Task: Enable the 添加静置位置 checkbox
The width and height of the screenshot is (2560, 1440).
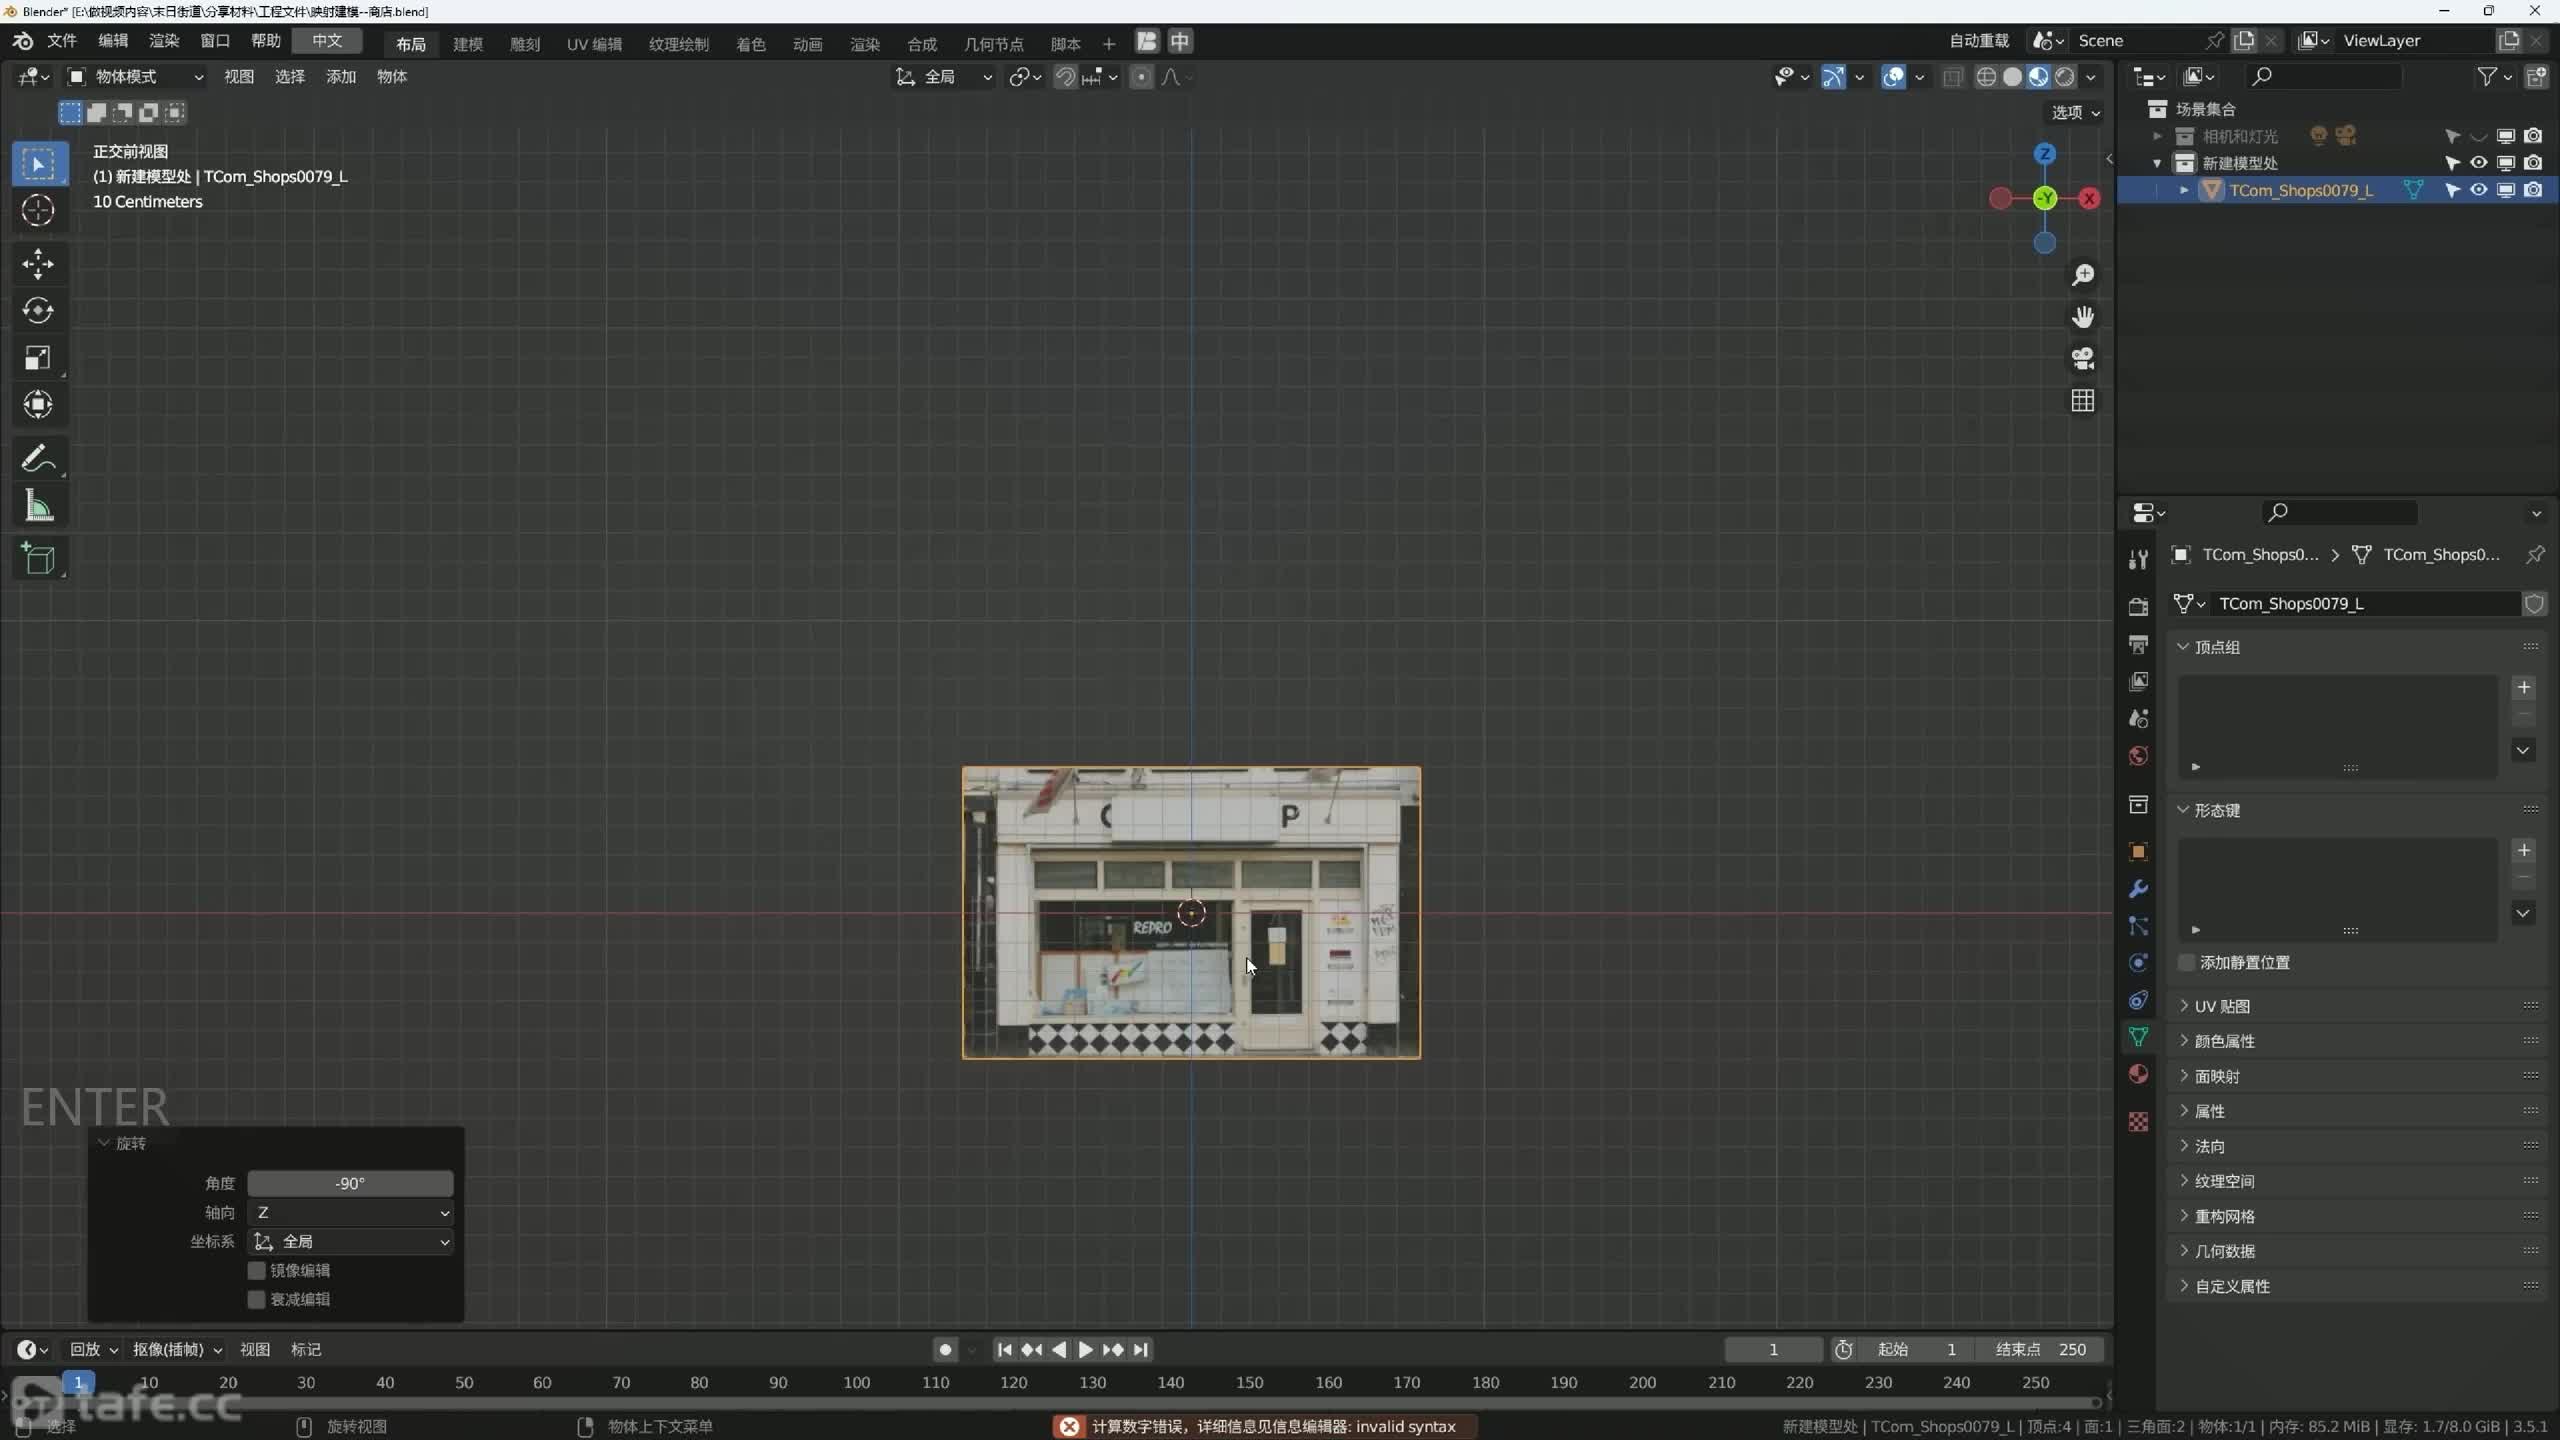Action: tap(2187, 962)
